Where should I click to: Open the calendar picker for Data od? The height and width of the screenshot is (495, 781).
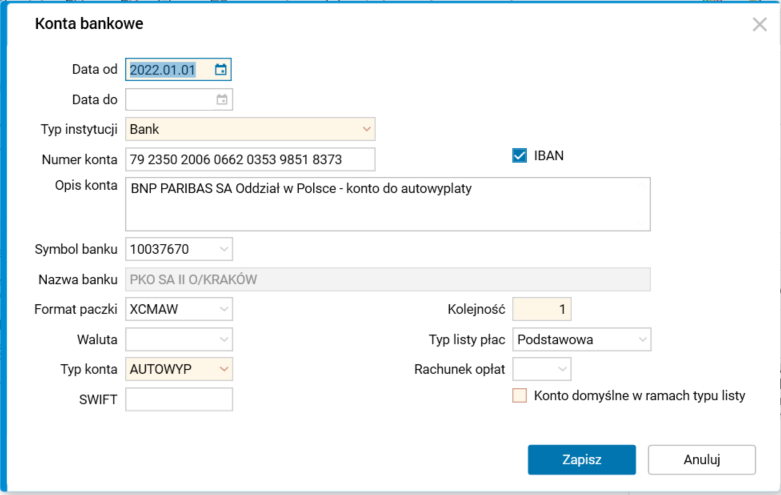221,69
